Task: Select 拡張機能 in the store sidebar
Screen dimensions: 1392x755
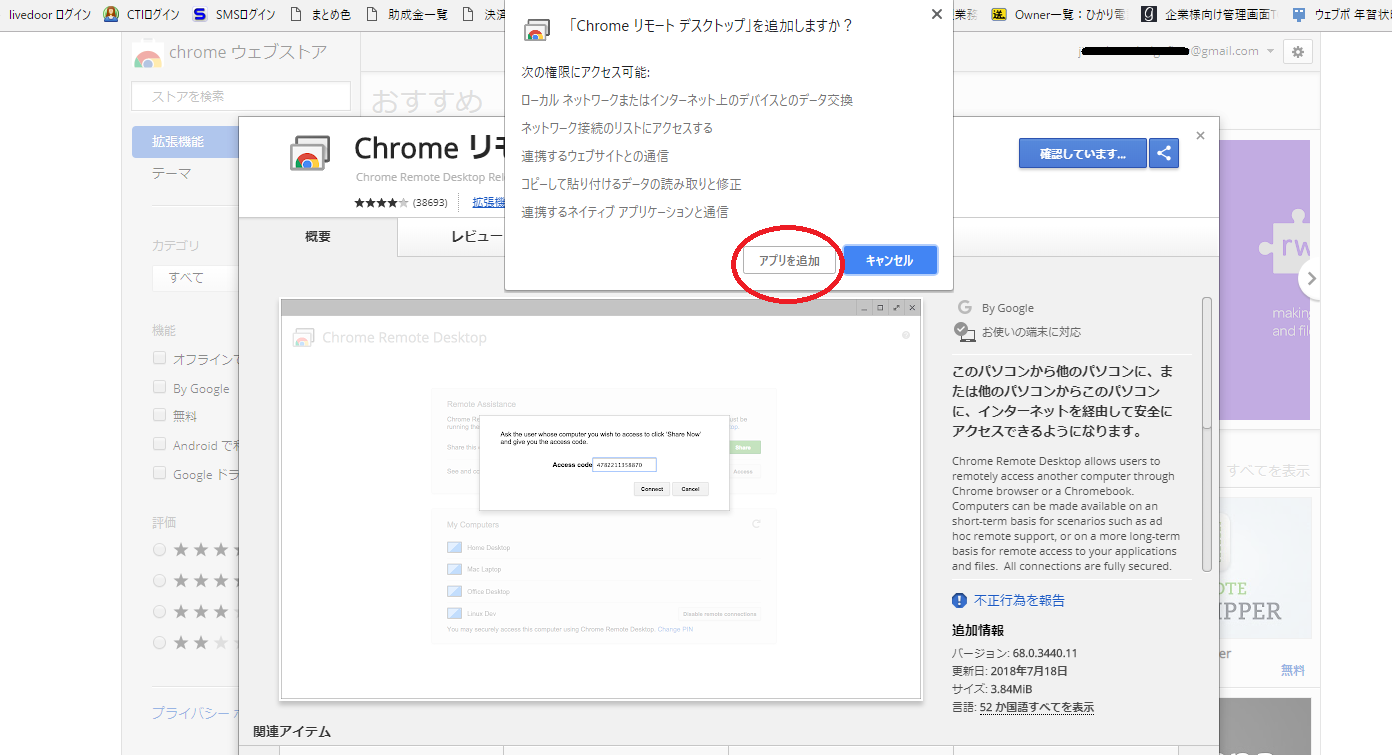Action: click(185, 142)
